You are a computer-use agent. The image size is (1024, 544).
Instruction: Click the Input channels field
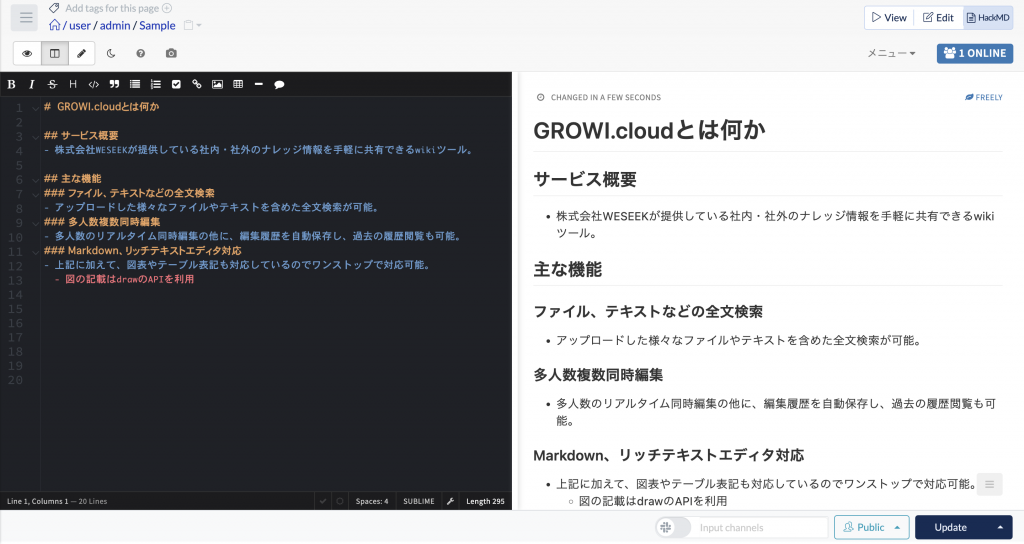pyautogui.click(x=760, y=528)
